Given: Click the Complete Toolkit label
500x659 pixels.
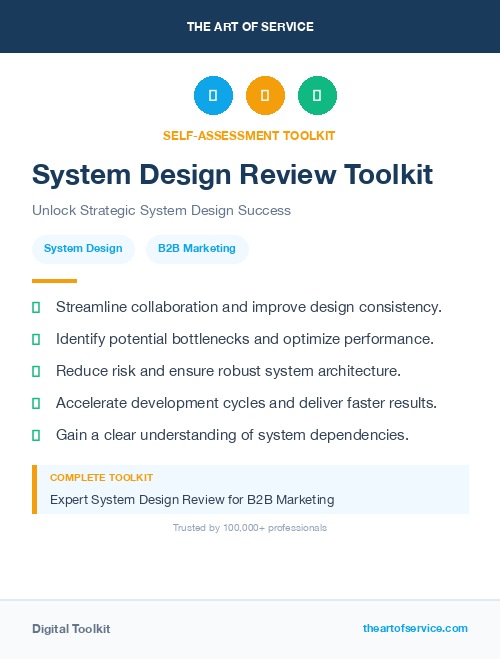Looking at the screenshot, I should (x=101, y=478).
